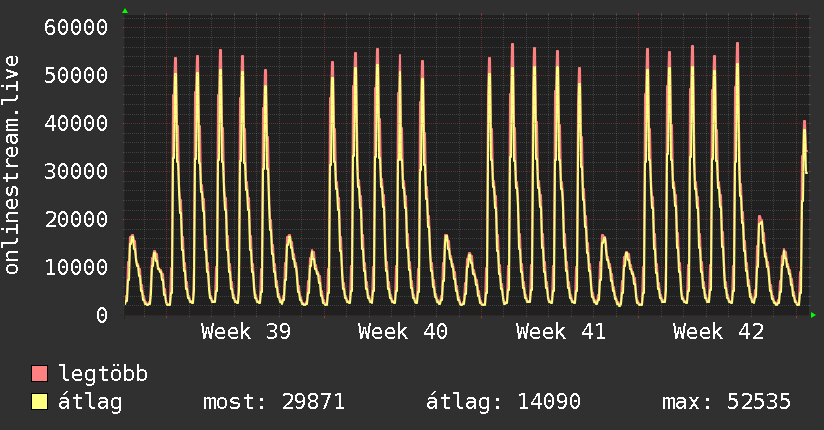Click the 40000 y-axis tick label
824x430 pixels.
(x=76, y=124)
